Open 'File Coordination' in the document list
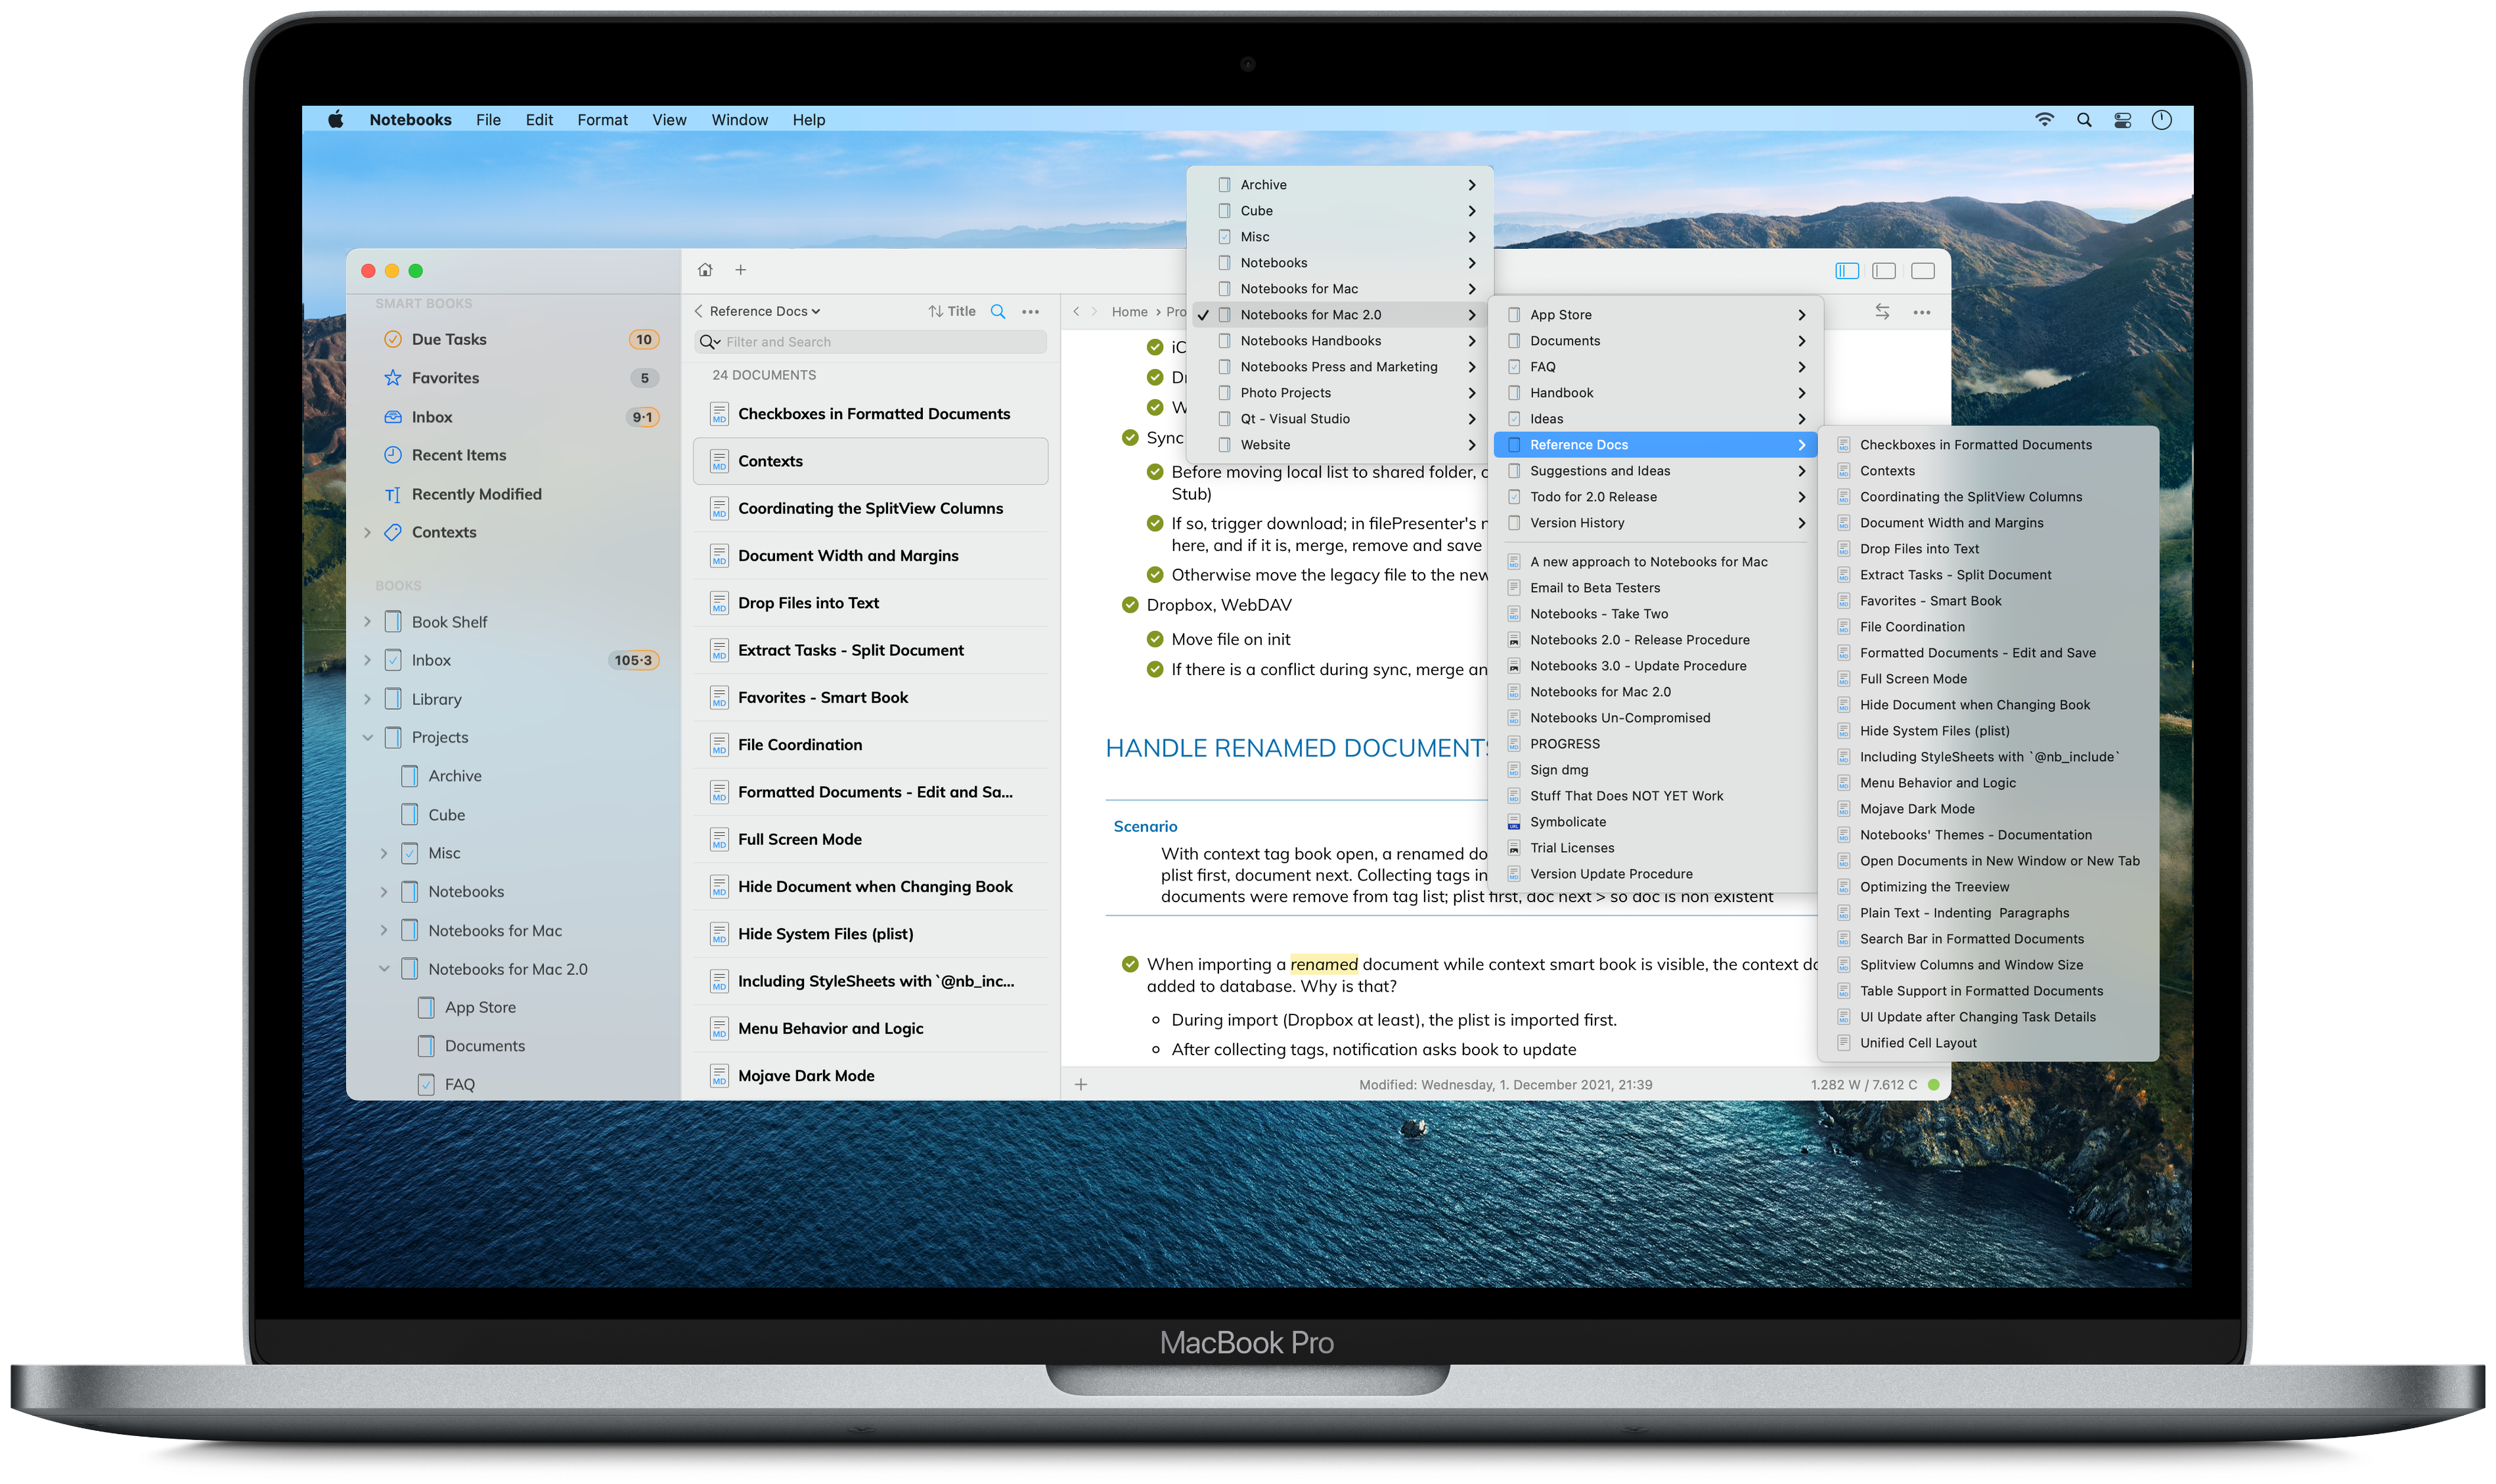The image size is (2496, 1484). pos(870,745)
